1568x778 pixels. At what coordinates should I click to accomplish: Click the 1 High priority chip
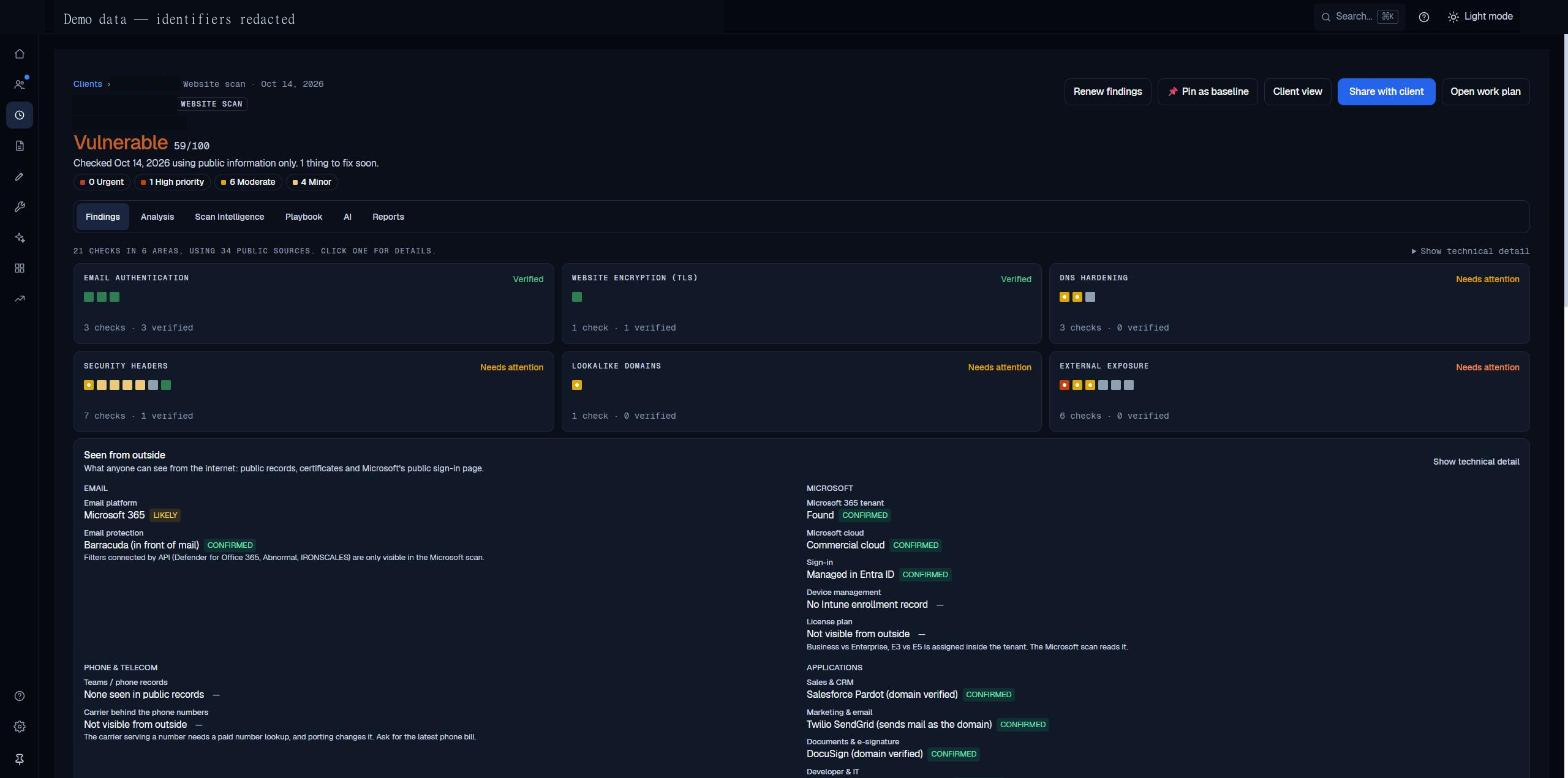pos(172,182)
